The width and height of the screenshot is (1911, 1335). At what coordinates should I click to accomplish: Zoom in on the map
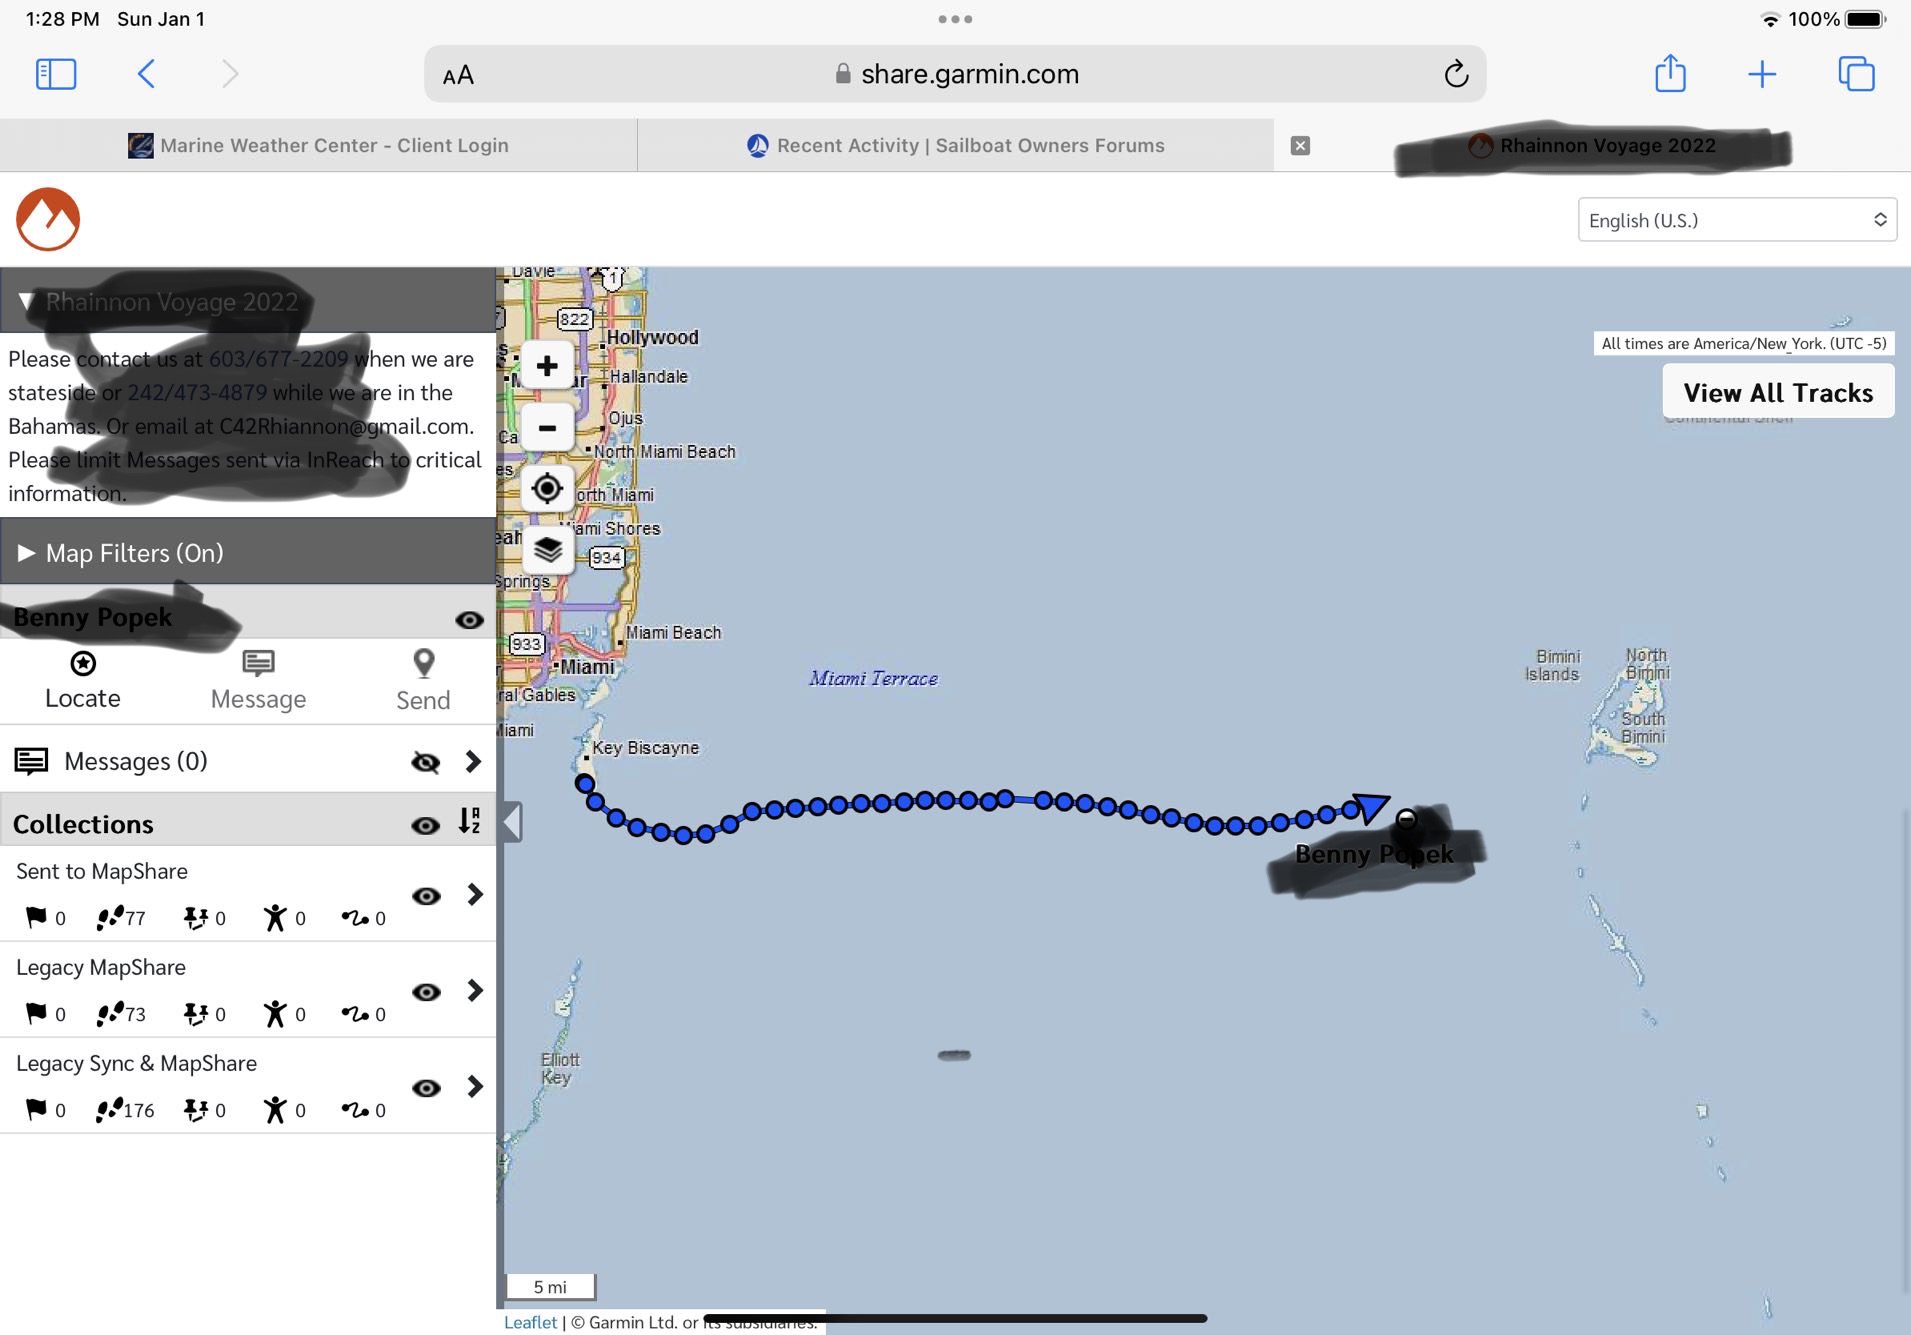547,366
